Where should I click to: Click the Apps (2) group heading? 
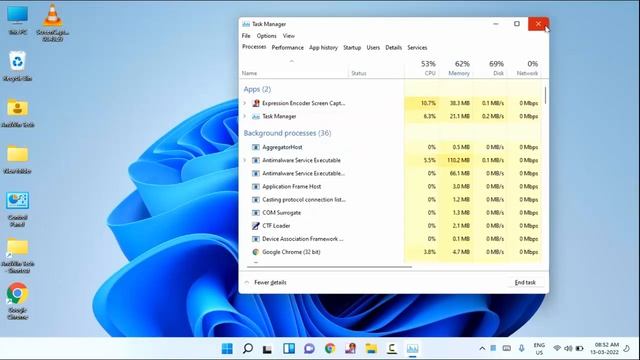pyautogui.click(x=257, y=89)
